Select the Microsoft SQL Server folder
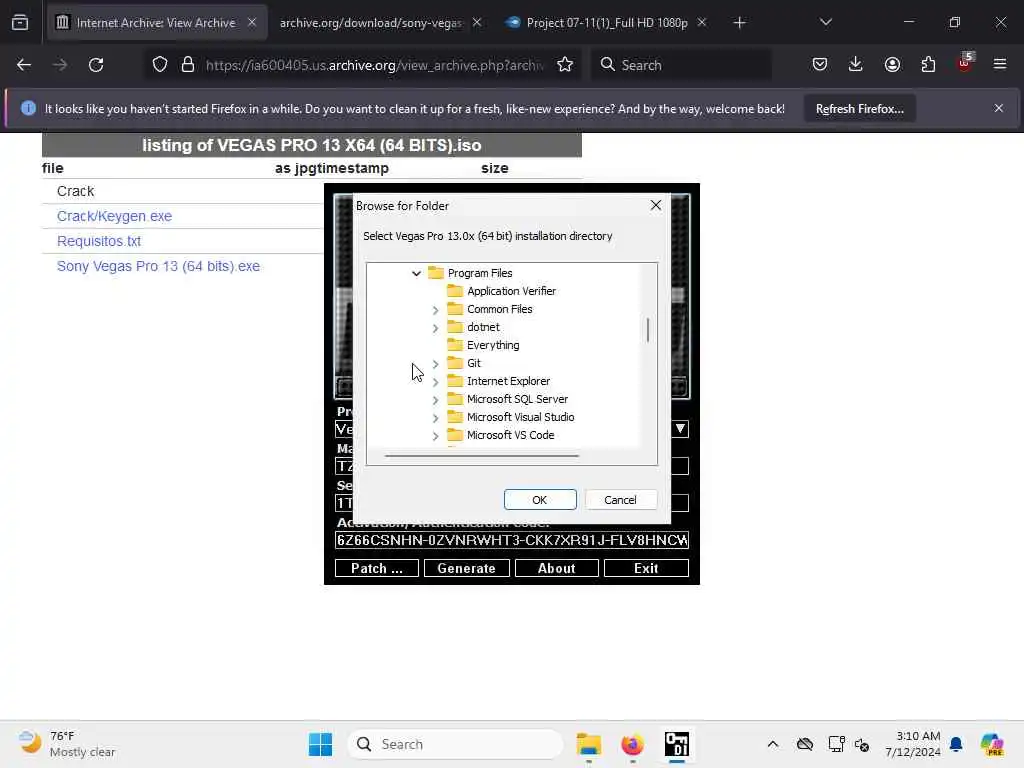This screenshot has height=768, width=1024. click(x=517, y=399)
